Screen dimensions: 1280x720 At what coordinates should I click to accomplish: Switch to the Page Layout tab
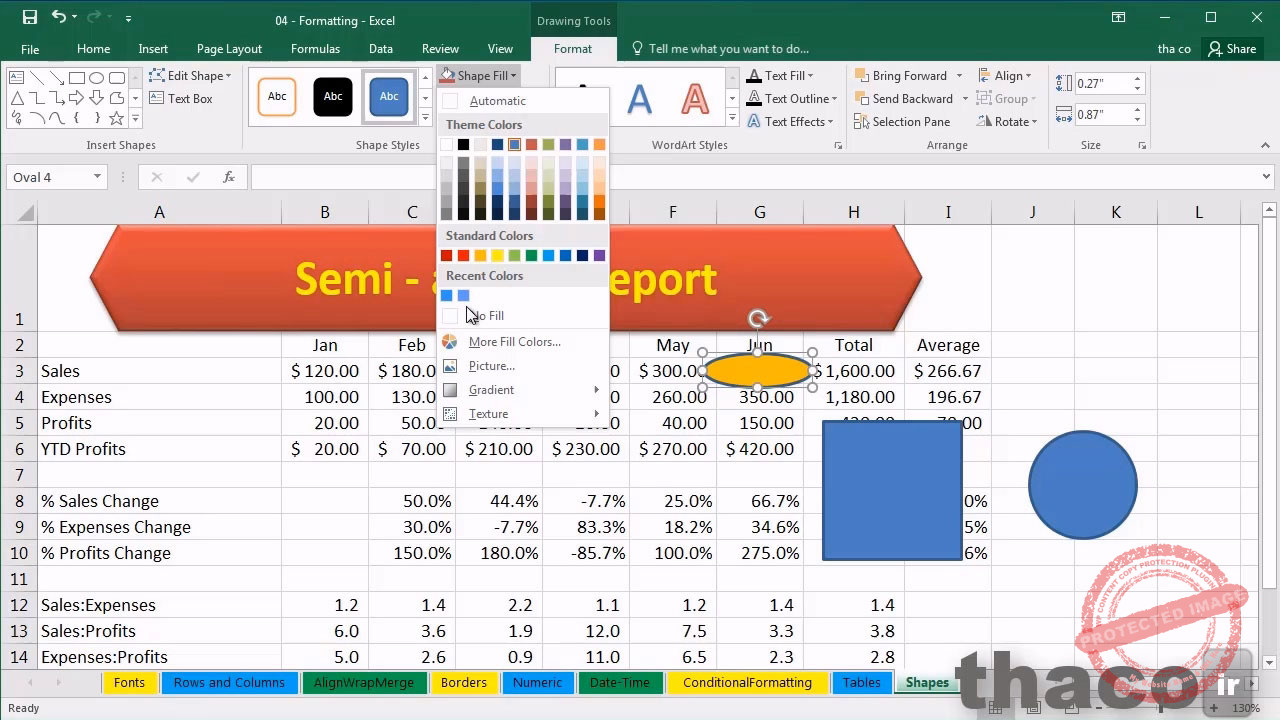coord(229,49)
